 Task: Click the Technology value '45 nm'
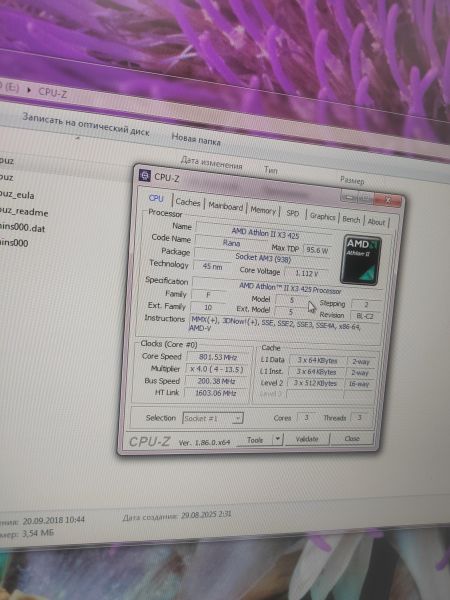(x=212, y=266)
